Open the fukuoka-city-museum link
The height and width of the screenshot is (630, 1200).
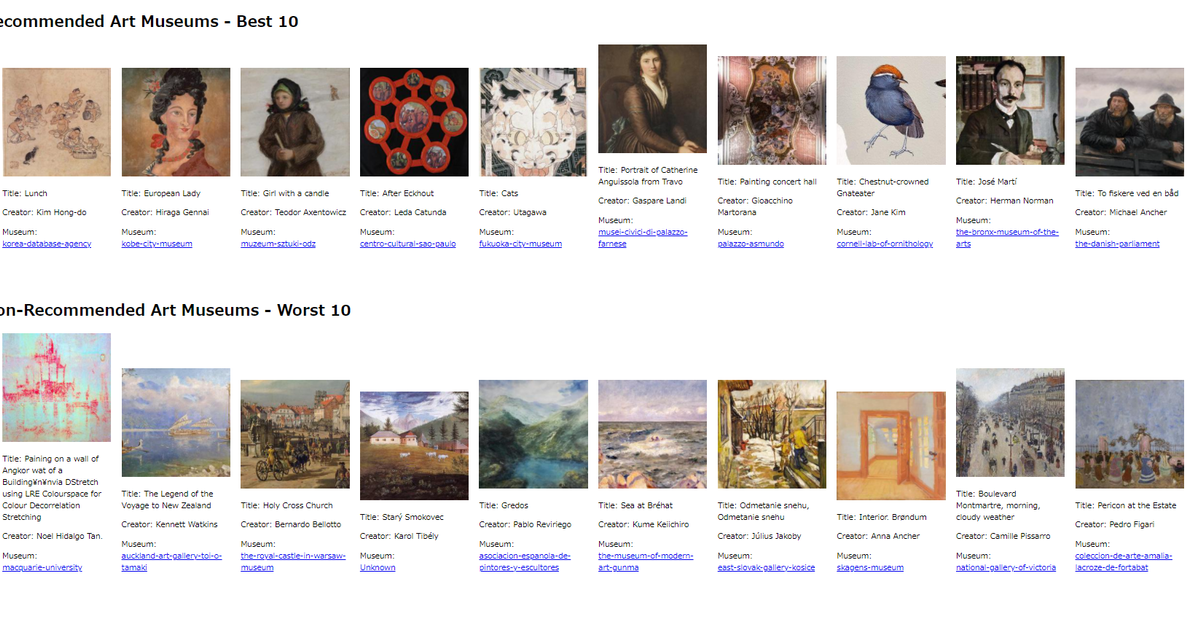(x=520, y=244)
